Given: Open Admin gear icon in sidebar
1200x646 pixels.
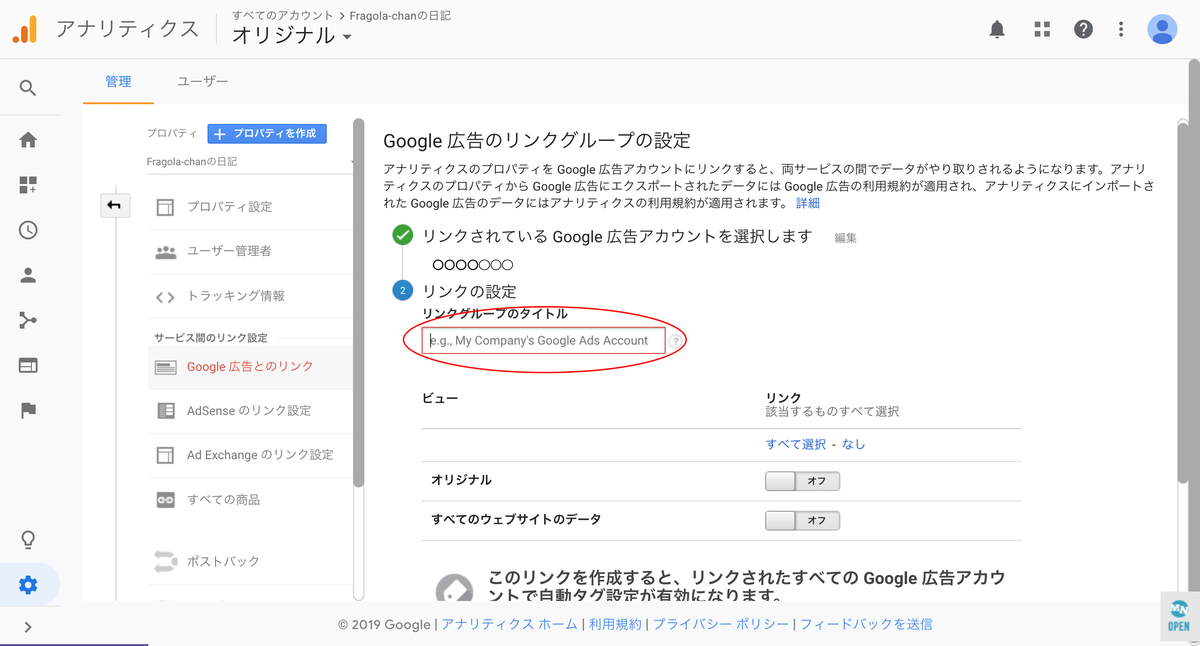Looking at the screenshot, I should coord(28,585).
